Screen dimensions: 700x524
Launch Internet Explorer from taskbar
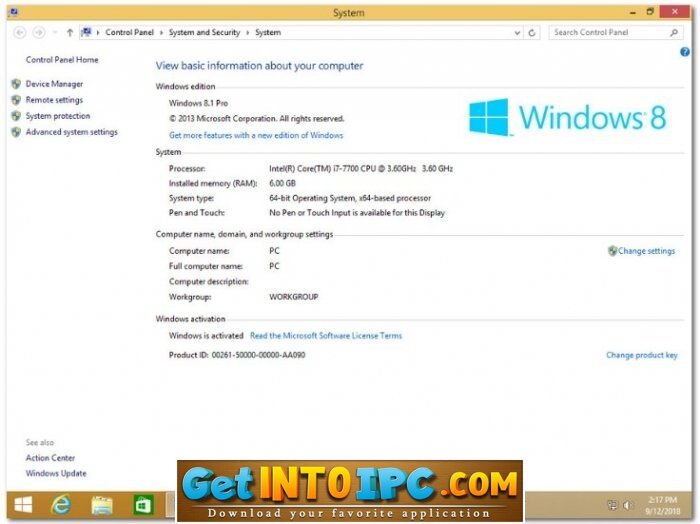click(61, 505)
